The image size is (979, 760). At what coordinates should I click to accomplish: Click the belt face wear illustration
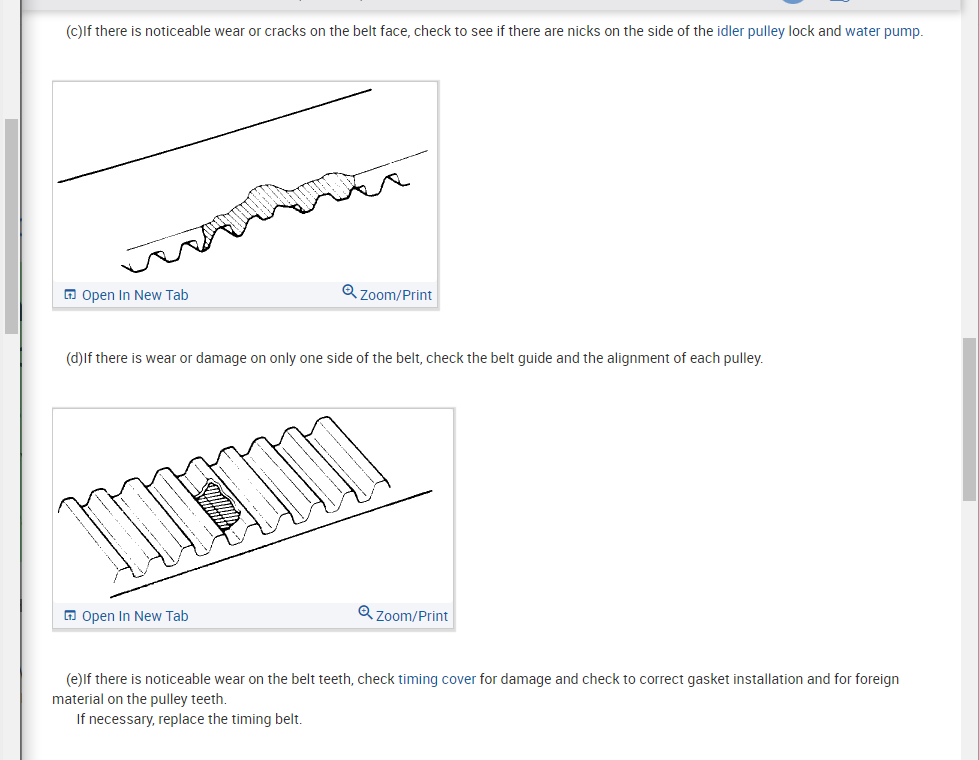pyautogui.click(x=245, y=182)
